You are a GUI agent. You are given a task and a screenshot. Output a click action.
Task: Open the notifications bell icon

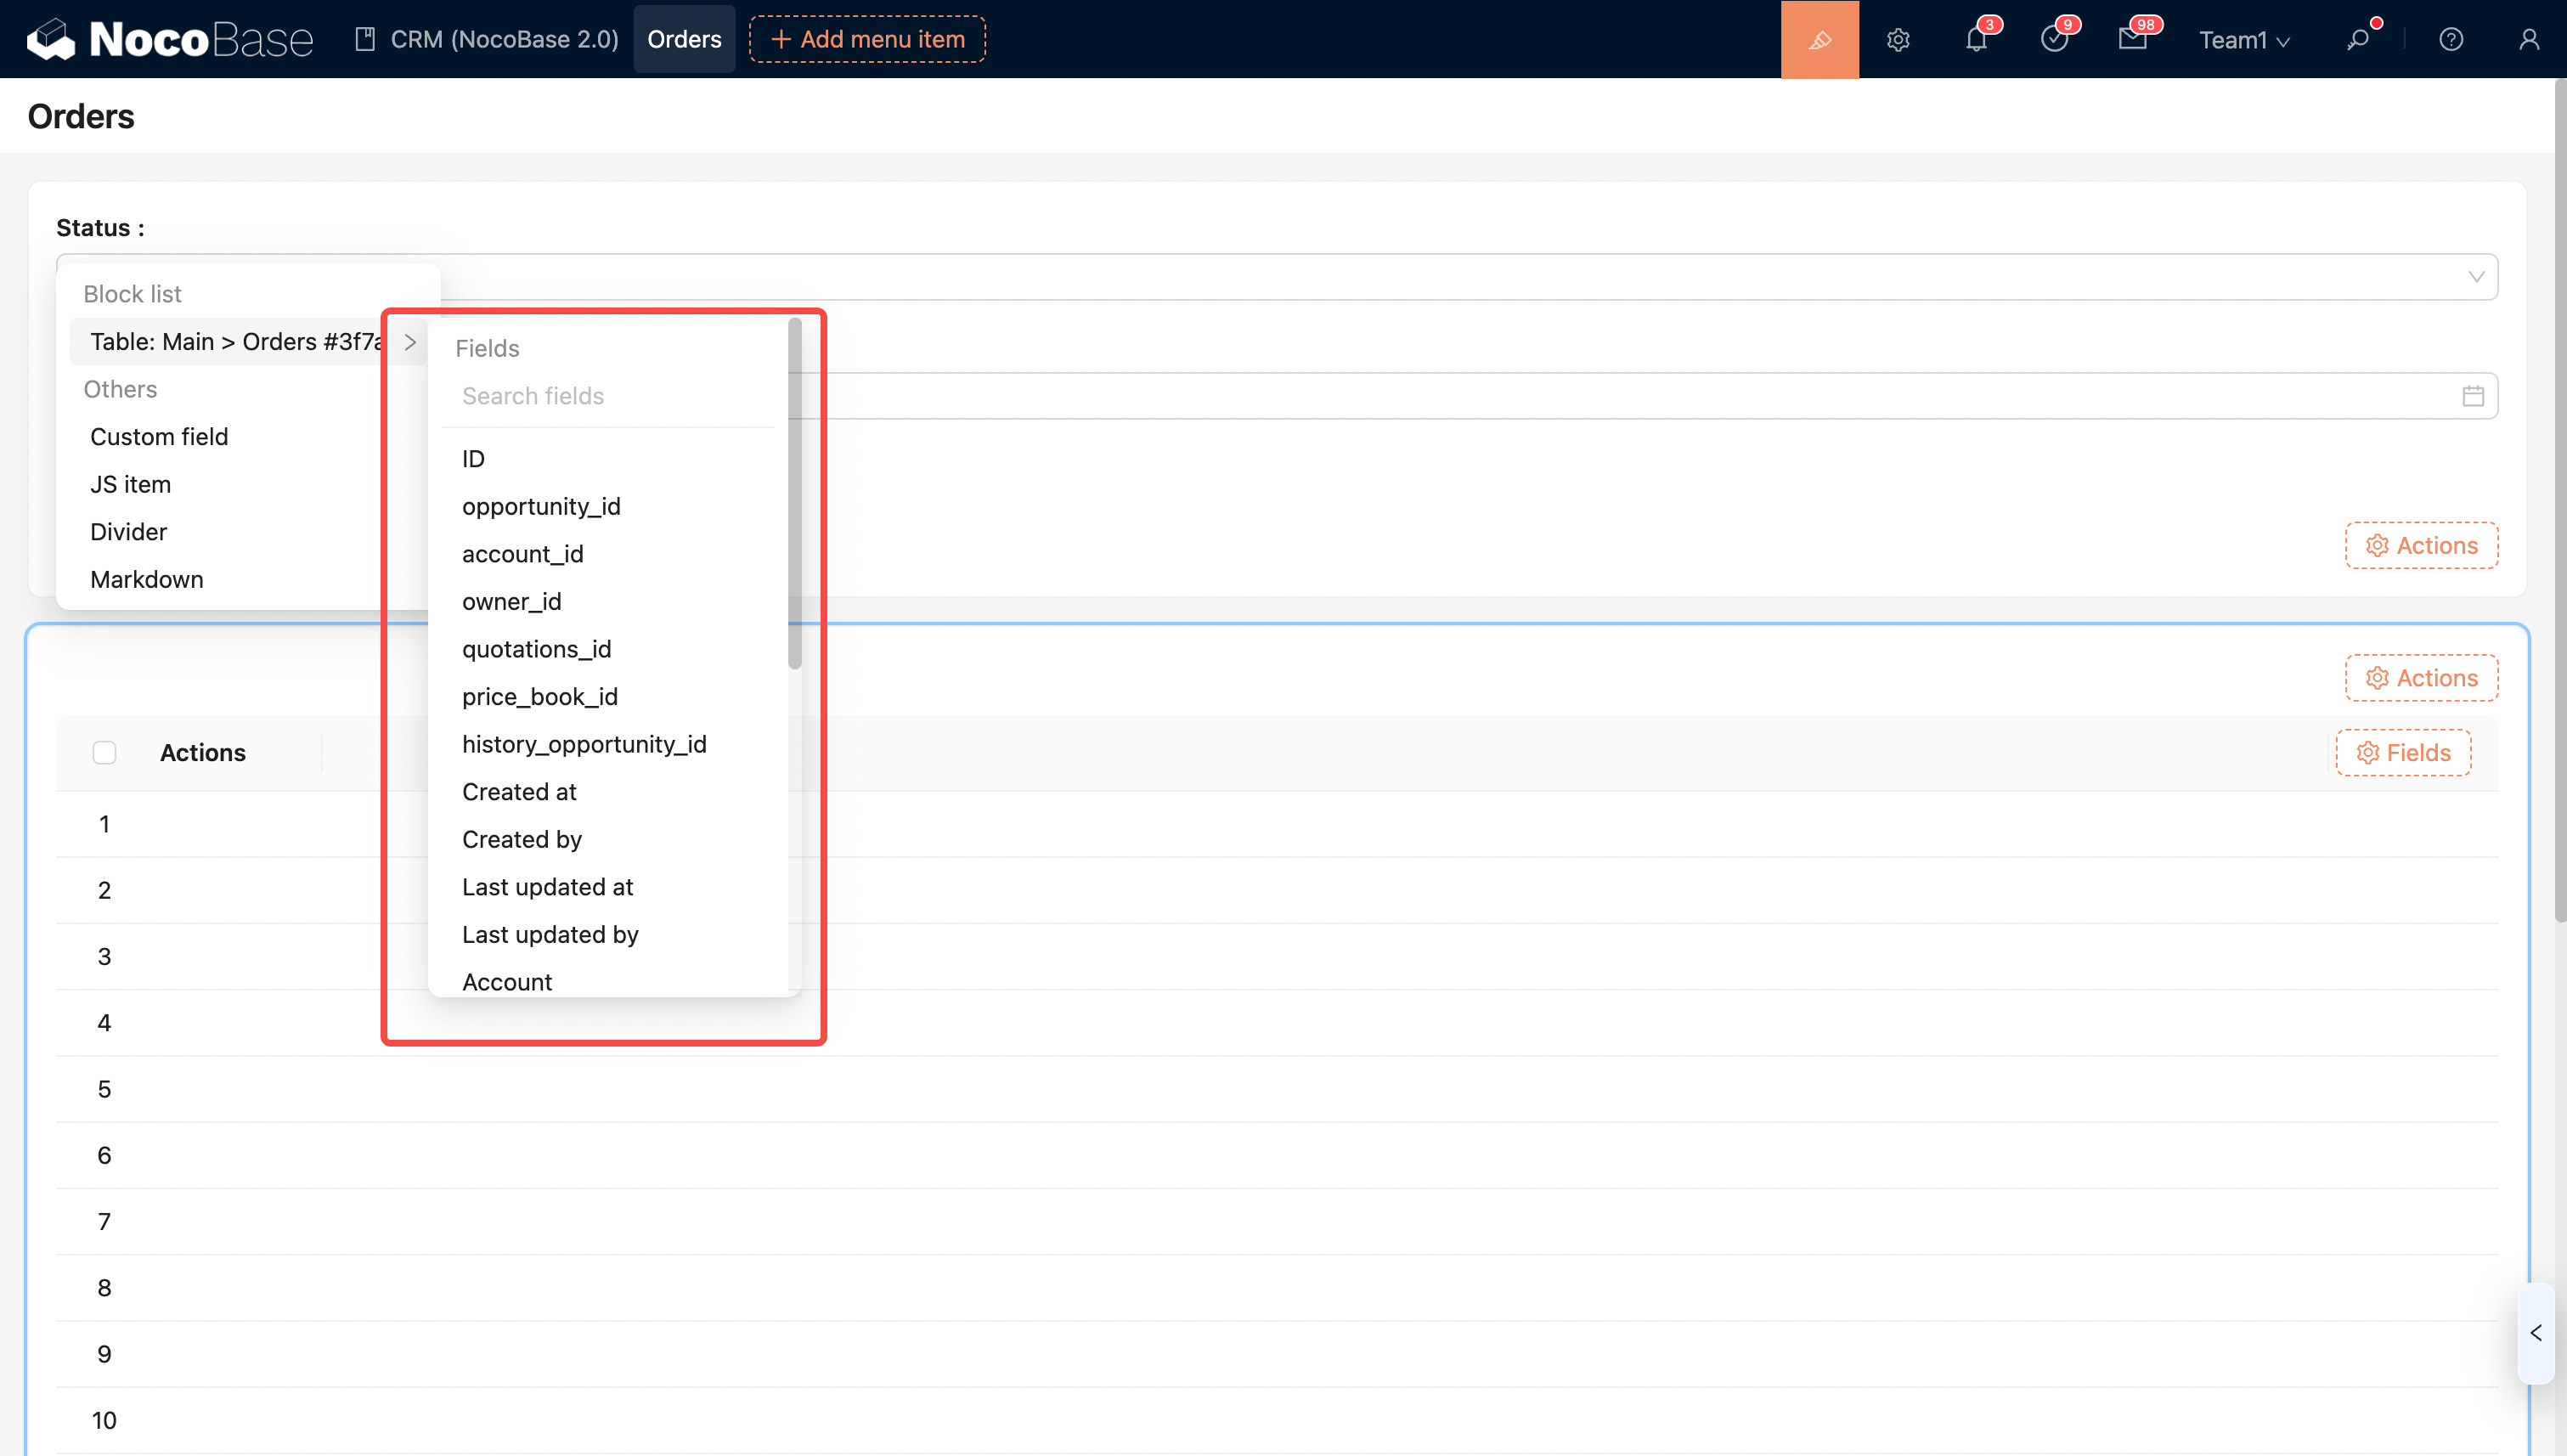coord(1976,39)
